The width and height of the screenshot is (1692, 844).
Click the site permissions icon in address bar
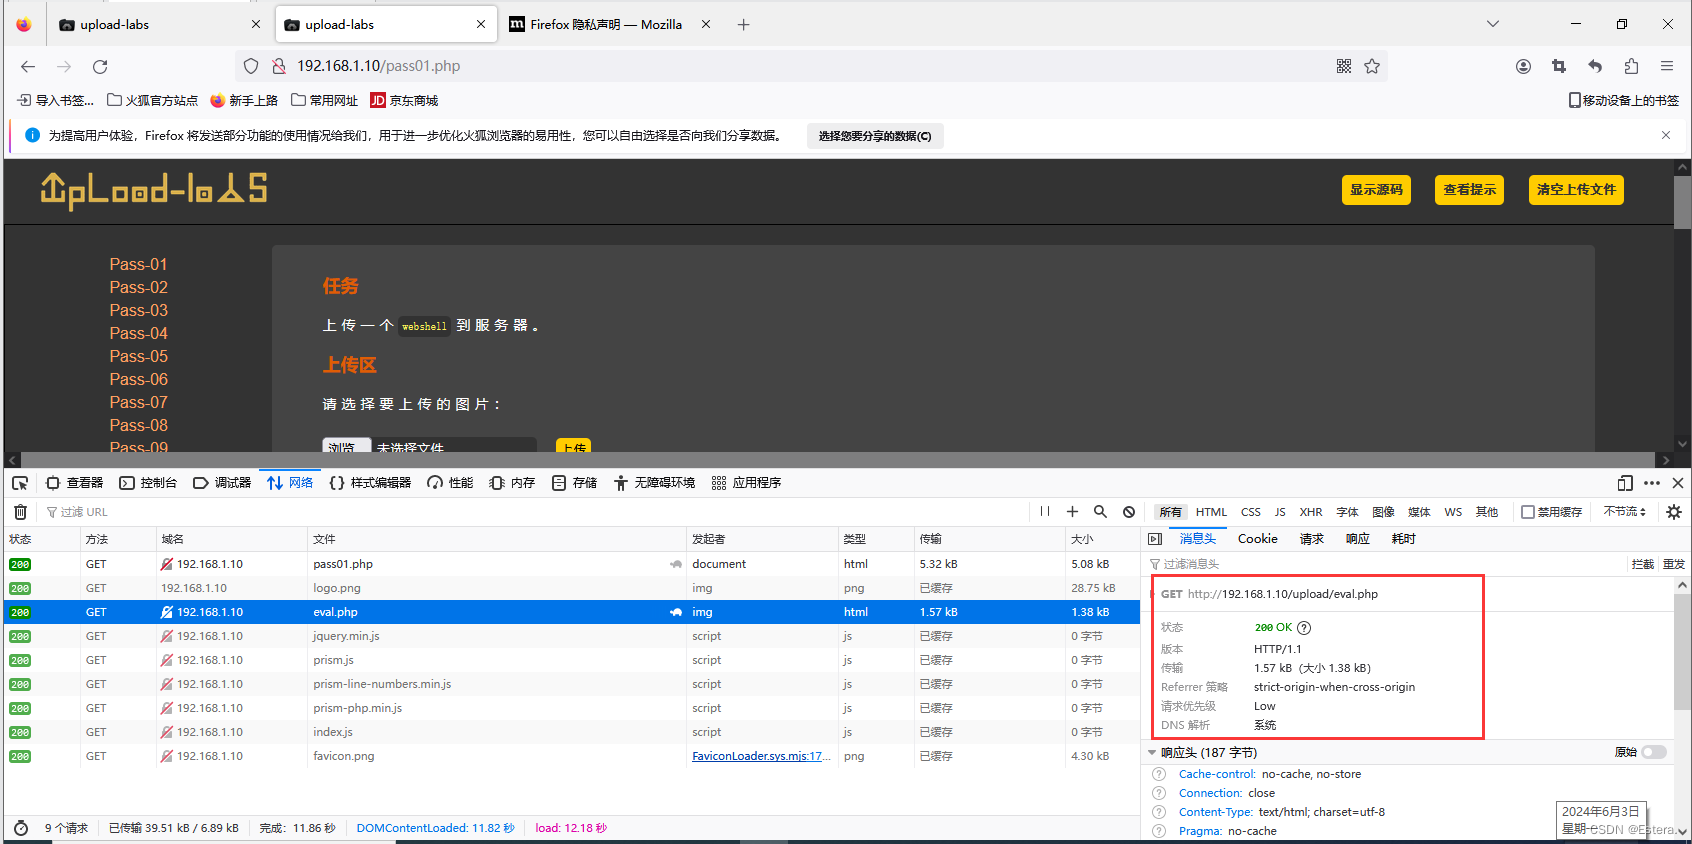pos(279,66)
